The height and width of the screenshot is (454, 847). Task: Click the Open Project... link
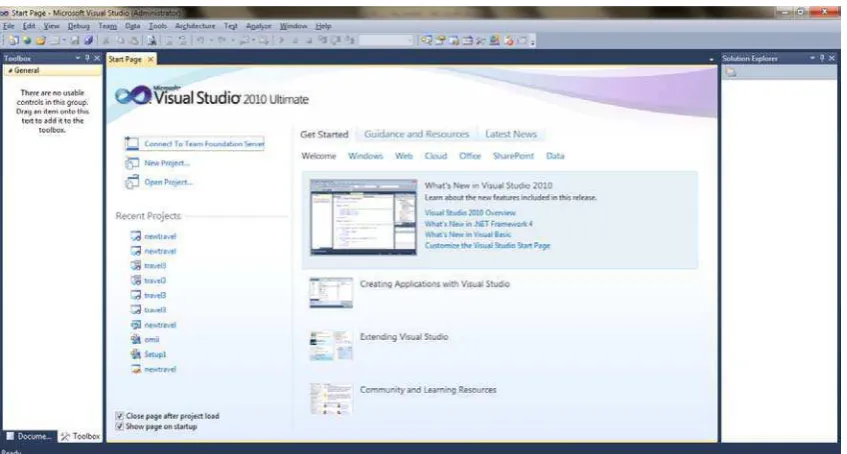click(169, 182)
